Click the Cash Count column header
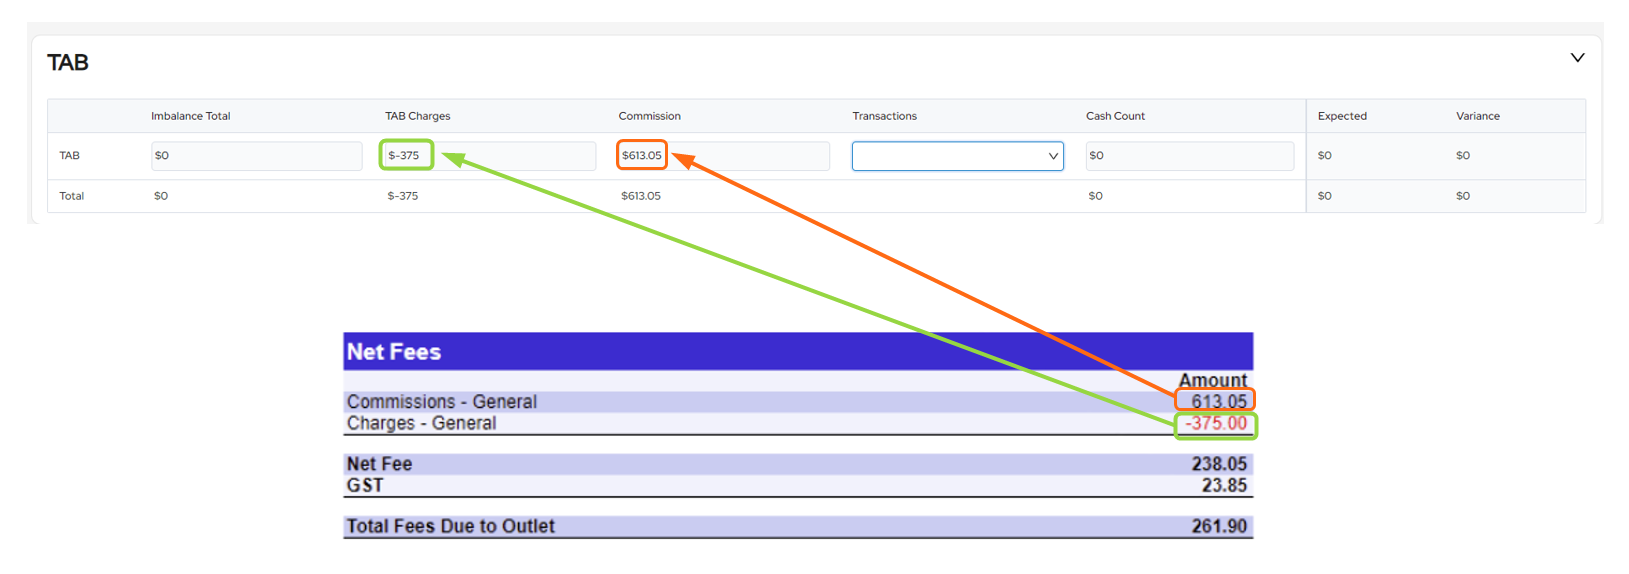This screenshot has height=574, width=1629. [x=1115, y=116]
